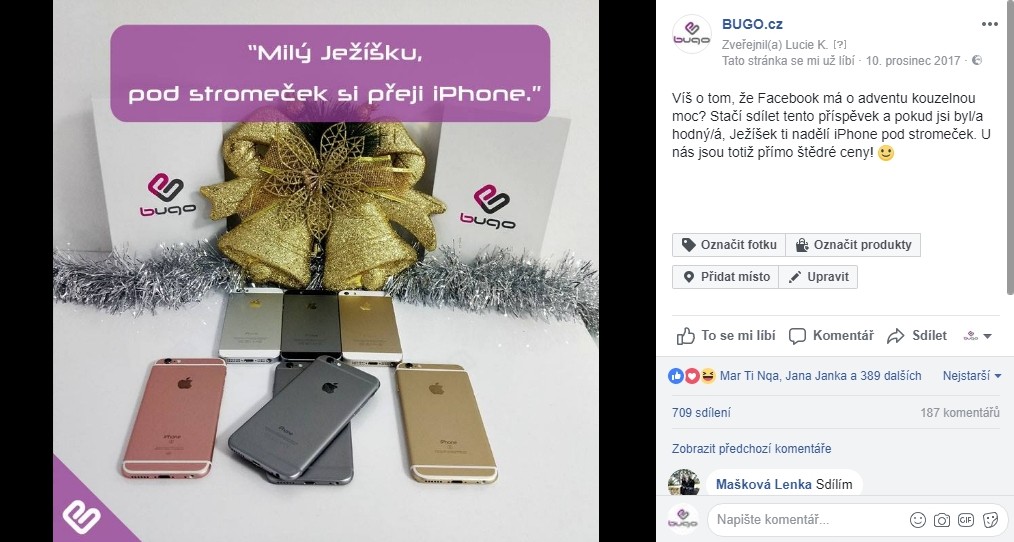This screenshot has width=1014, height=542.
Task: Click the public globe privacy icon
Action: point(977,60)
